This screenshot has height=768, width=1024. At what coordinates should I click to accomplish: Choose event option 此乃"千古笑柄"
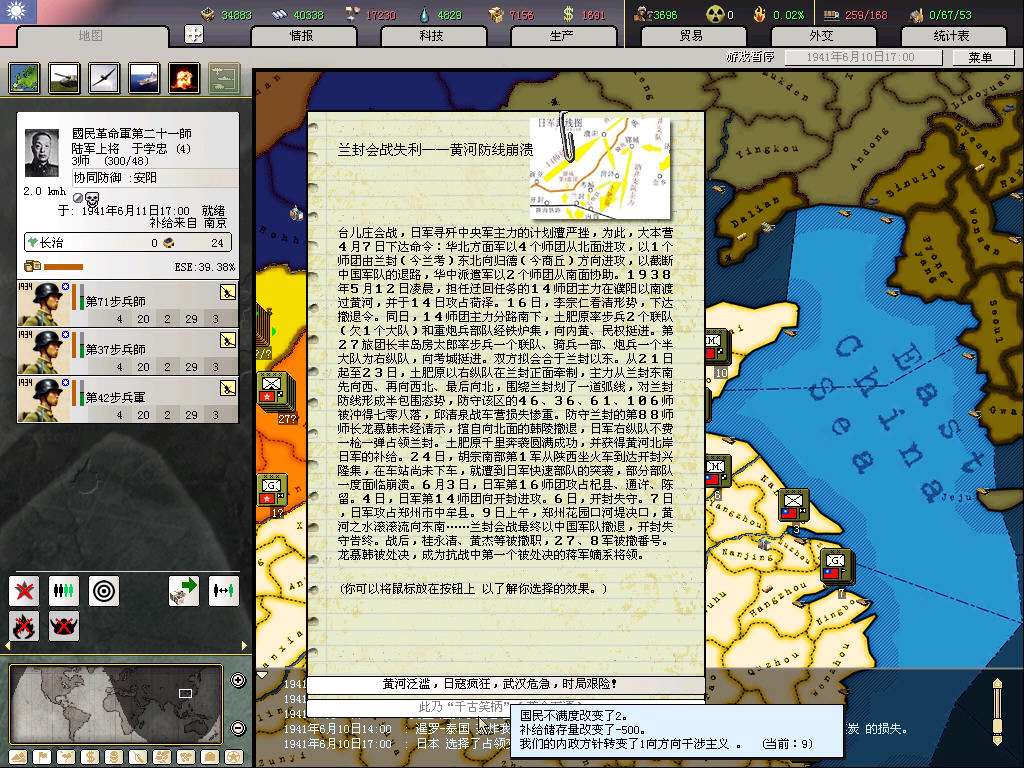(x=506, y=707)
